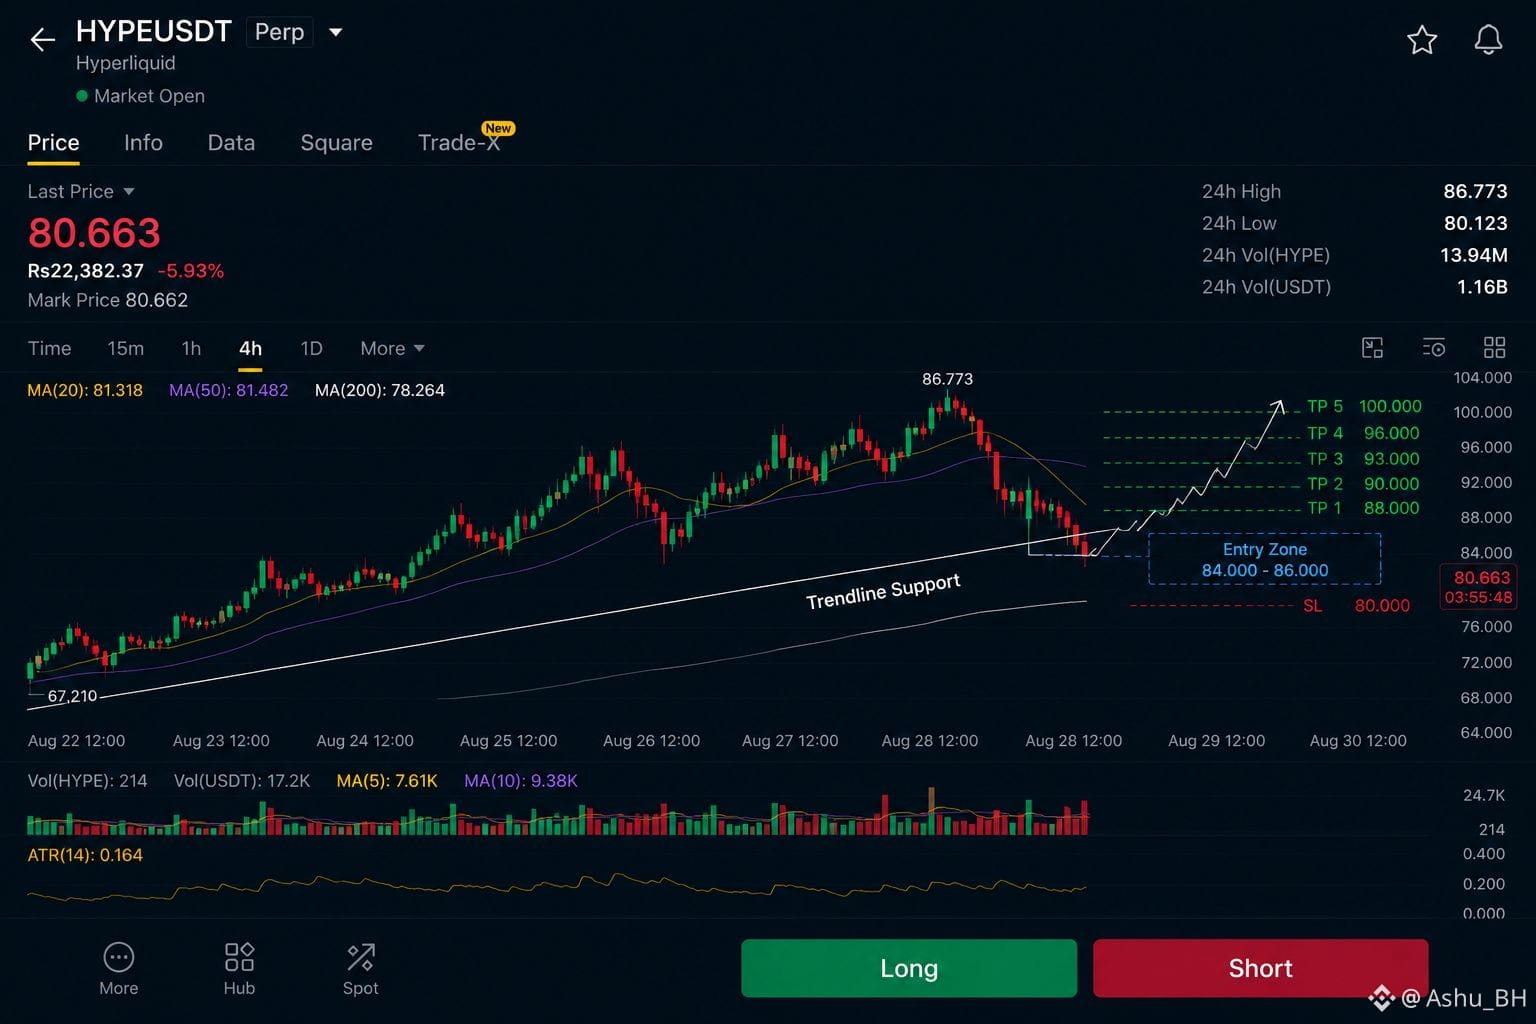Click the Aug 25 12:00 time axis label
Viewport: 1536px width, 1024px height.
pyautogui.click(x=508, y=741)
